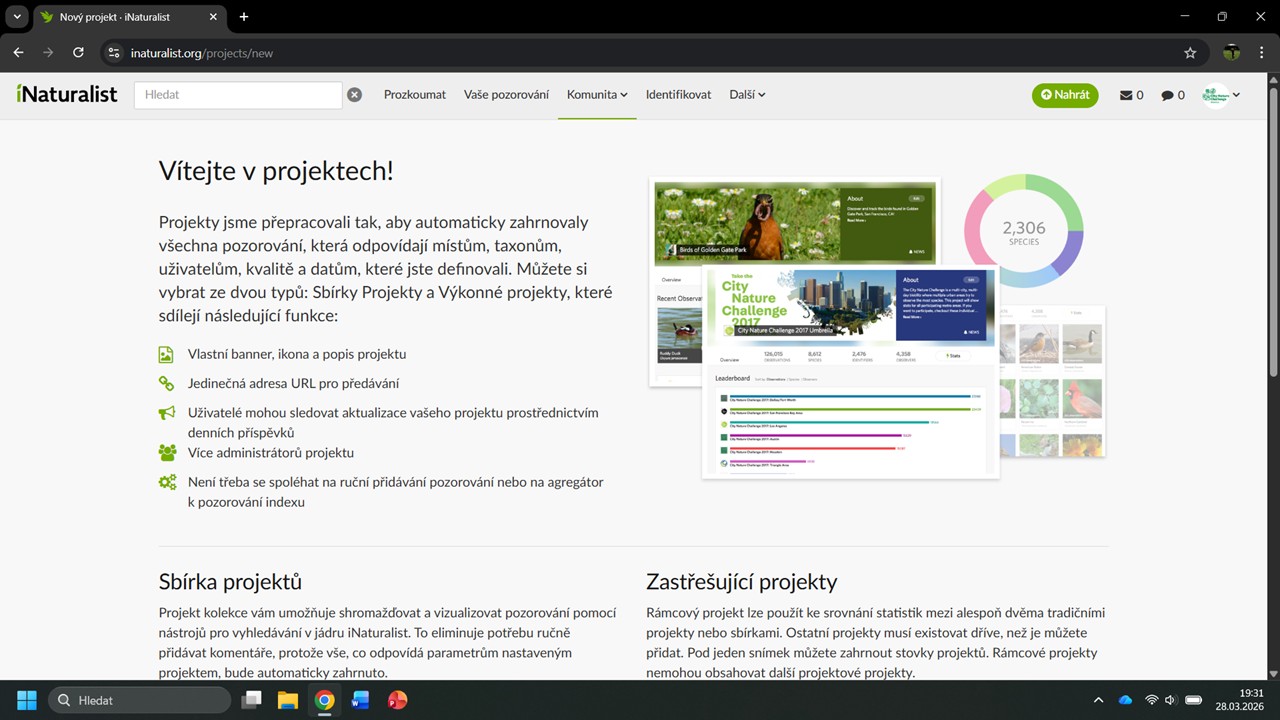Open Chrome profile avatar icon

click(x=1231, y=53)
